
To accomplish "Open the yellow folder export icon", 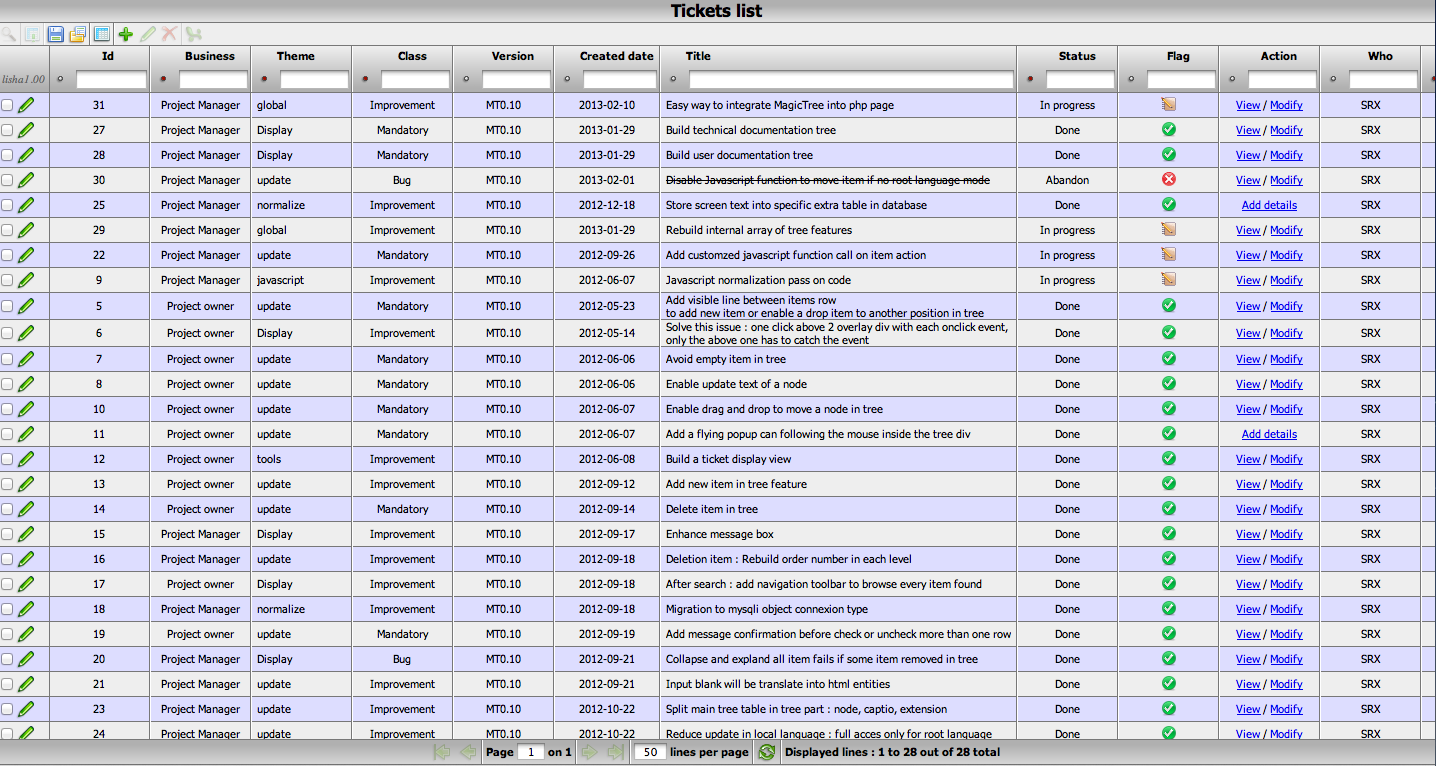I will [x=78, y=33].
